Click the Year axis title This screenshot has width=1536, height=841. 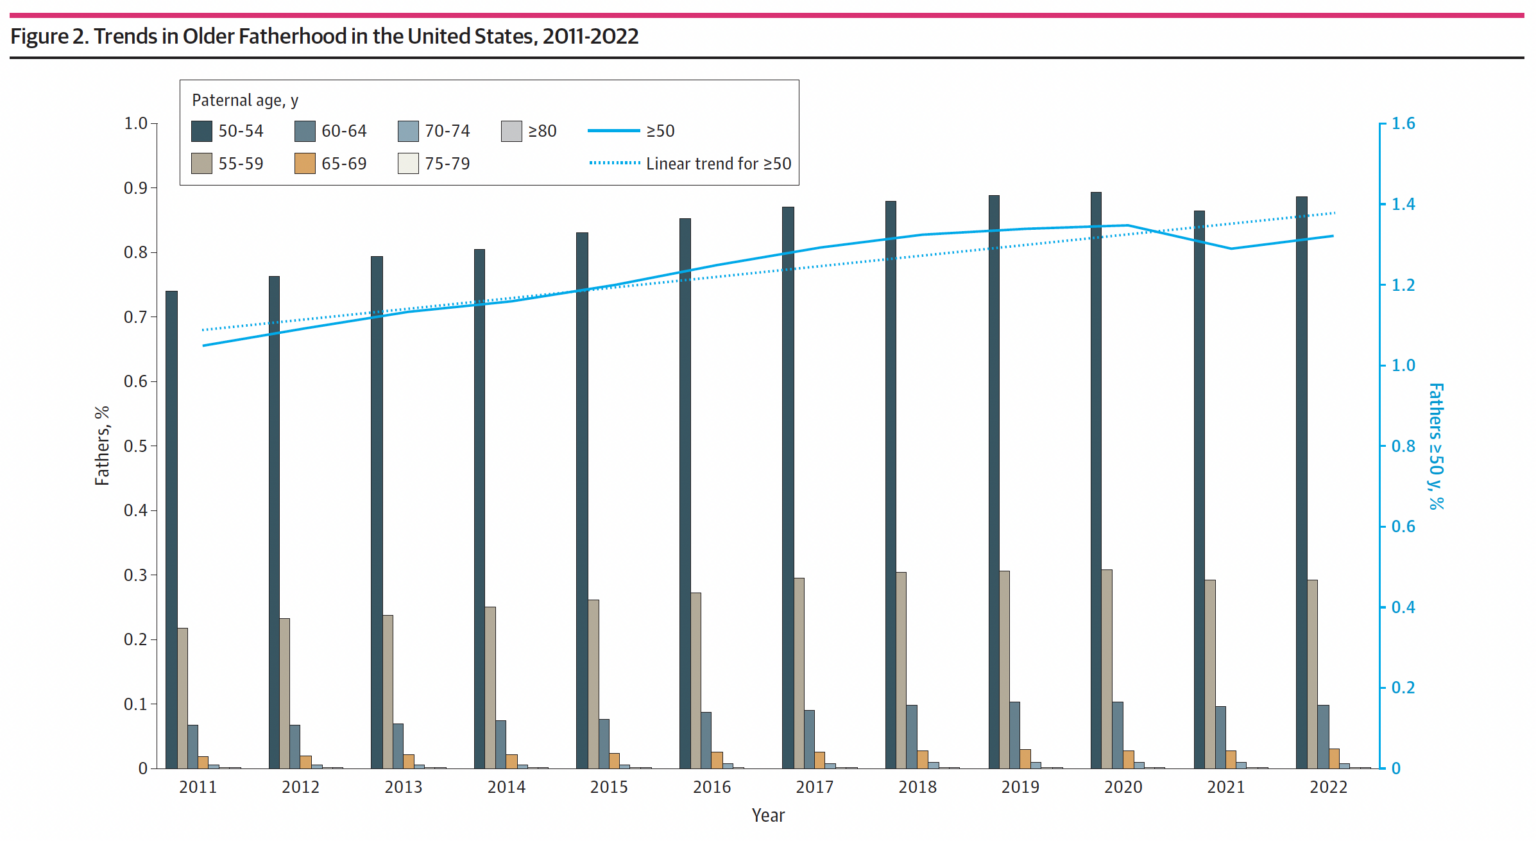pos(768,815)
